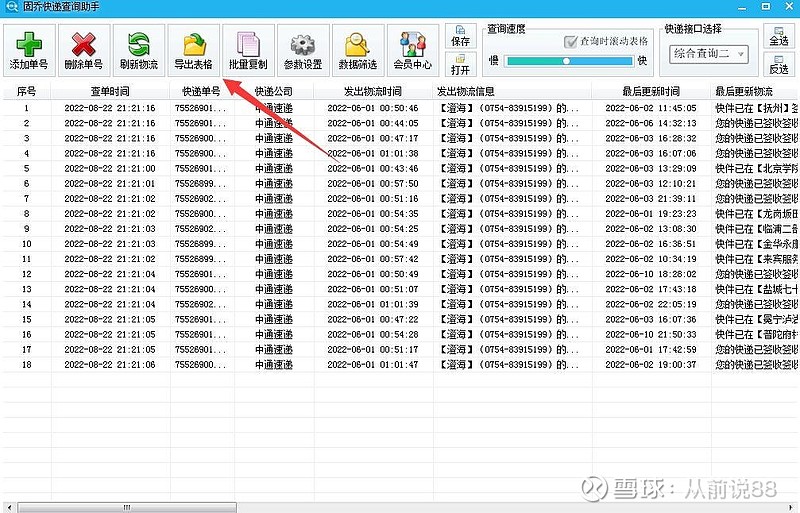
Task: Toggle 查询时滚动表格 checkbox
Action: [x=570, y=42]
